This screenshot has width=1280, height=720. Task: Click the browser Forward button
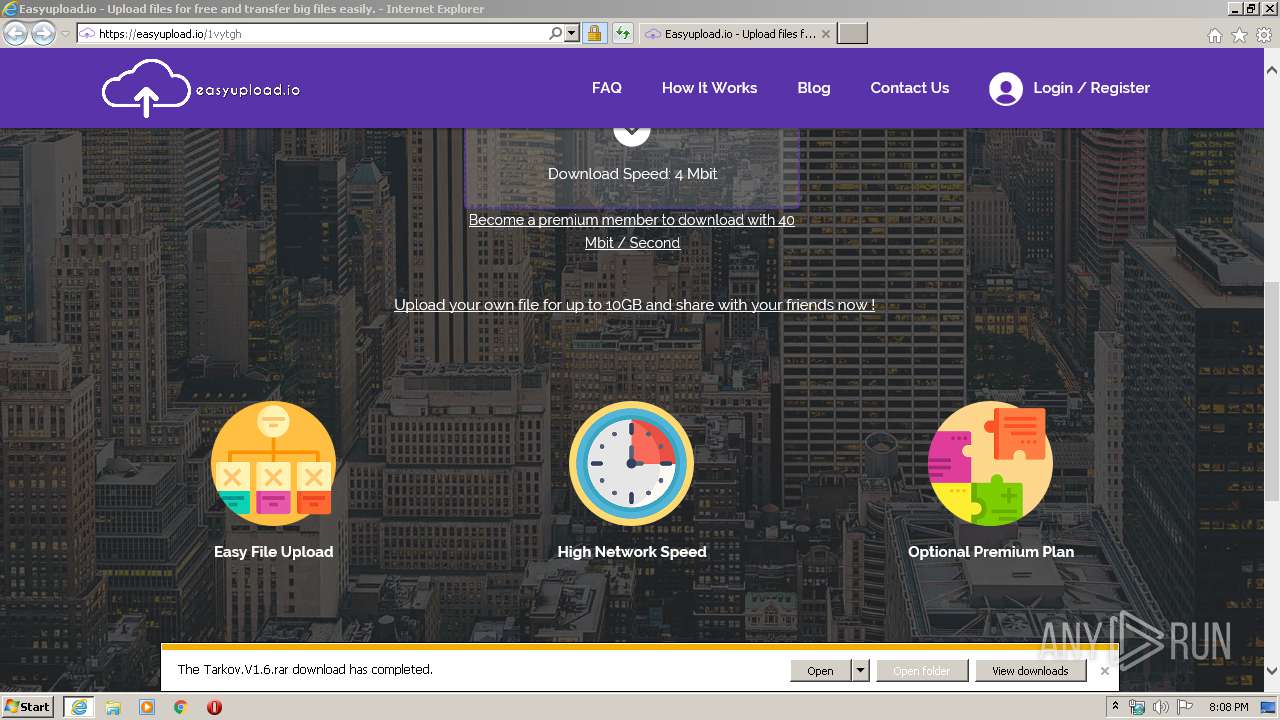point(43,34)
